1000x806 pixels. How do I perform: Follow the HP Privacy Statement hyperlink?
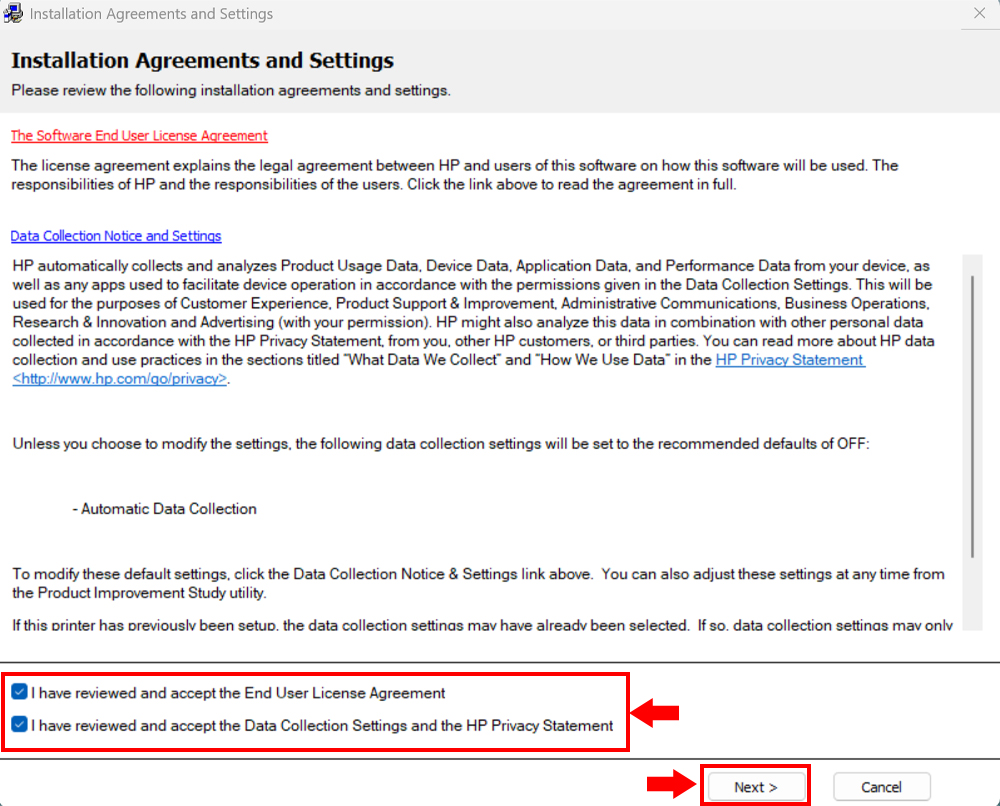pos(789,360)
